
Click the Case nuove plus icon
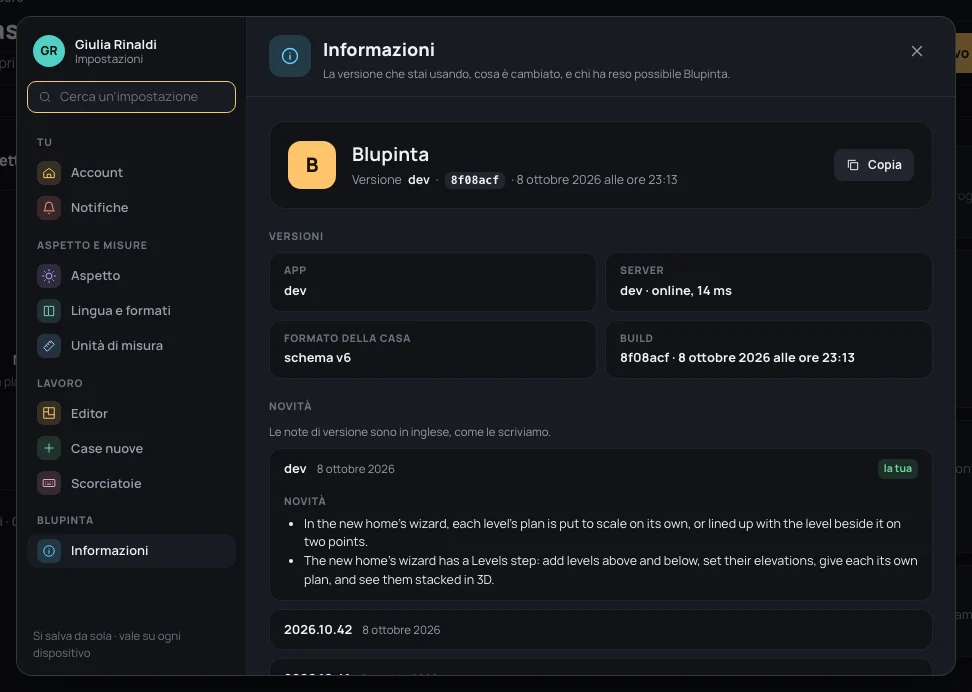[49, 448]
